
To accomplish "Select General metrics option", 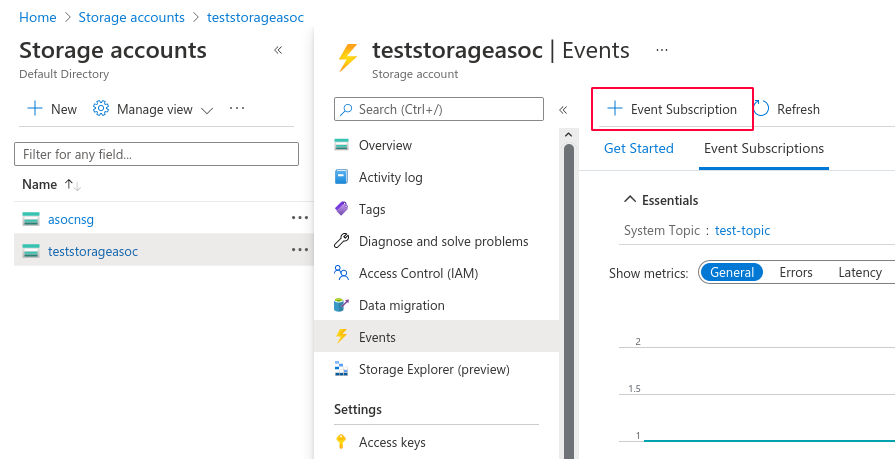I will [x=732, y=273].
